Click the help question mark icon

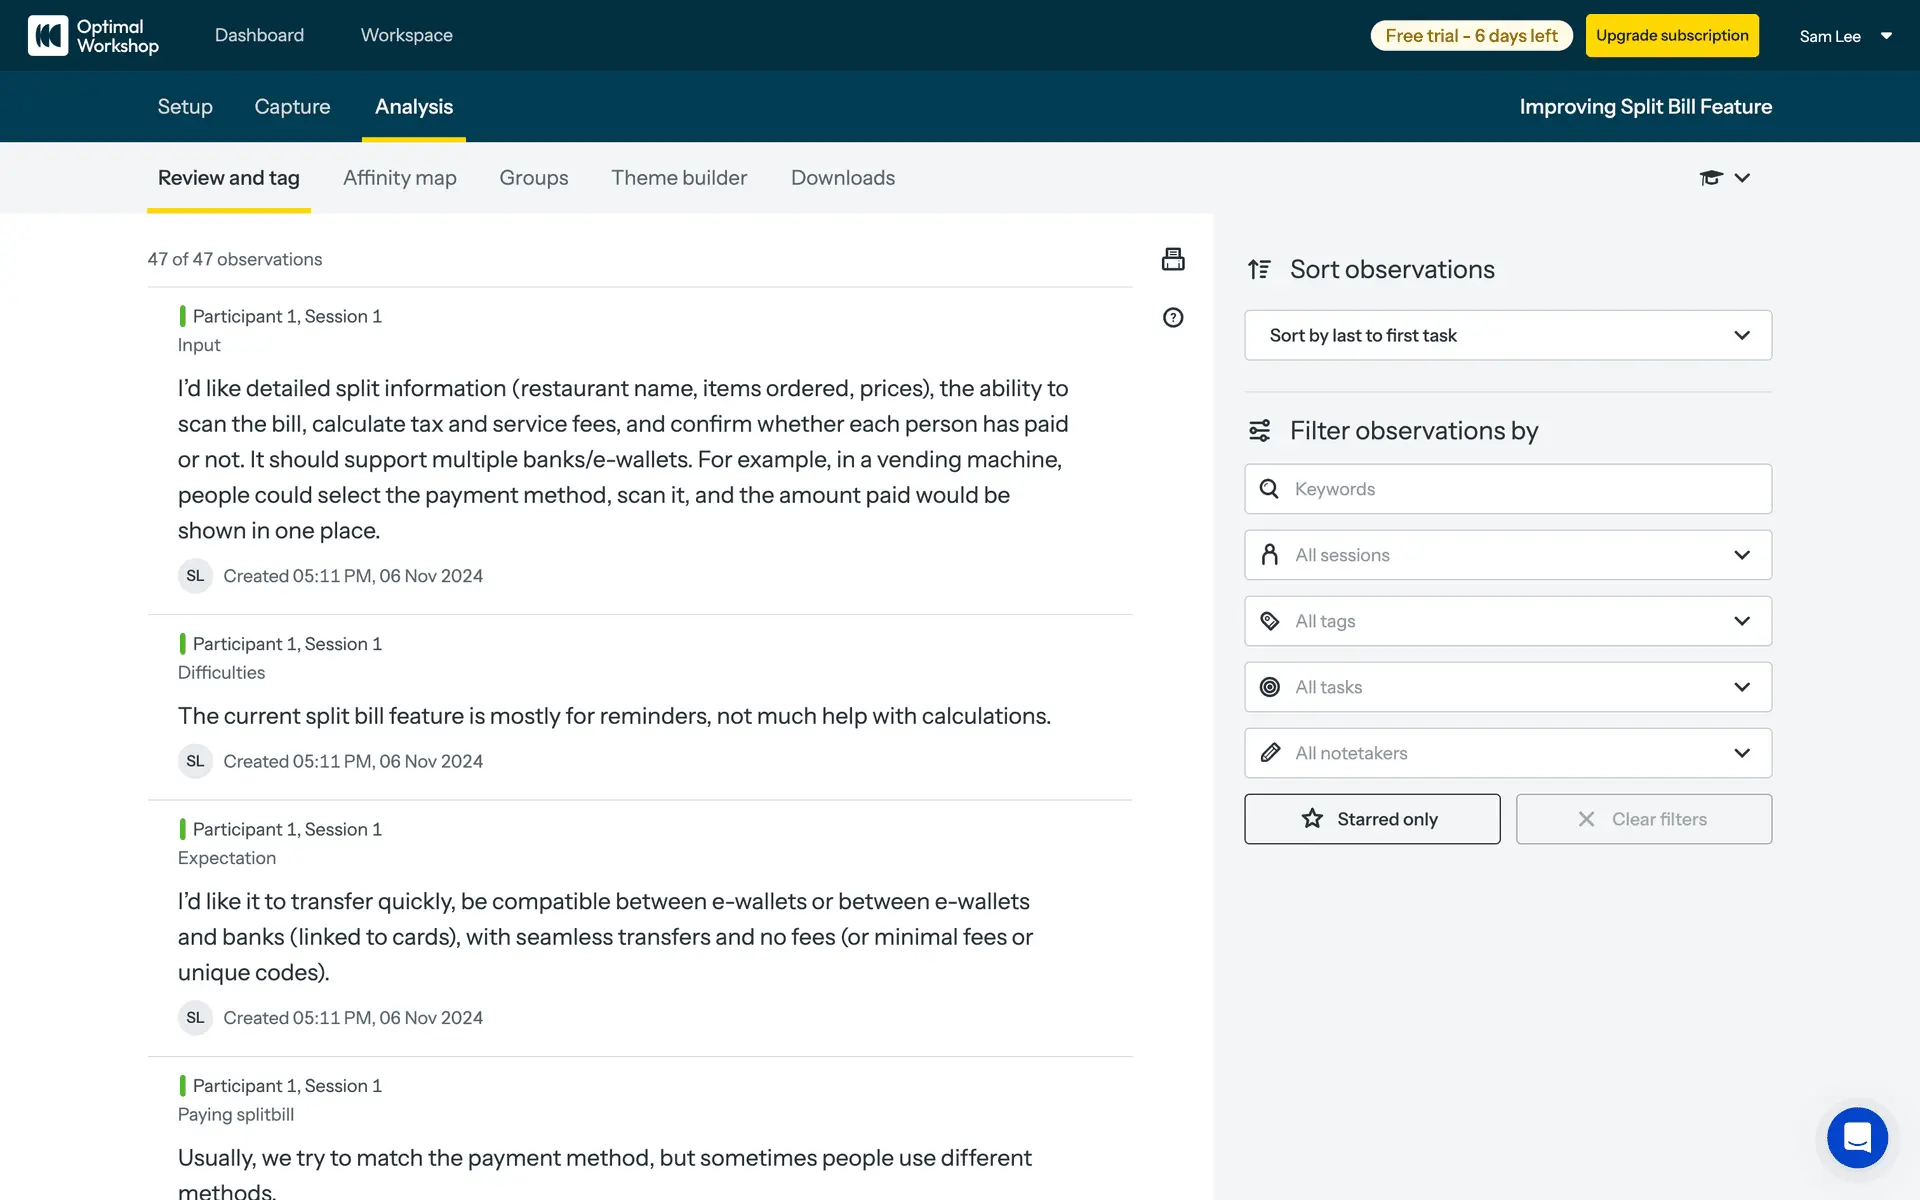pyautogui.click(x=1173, y=318)
